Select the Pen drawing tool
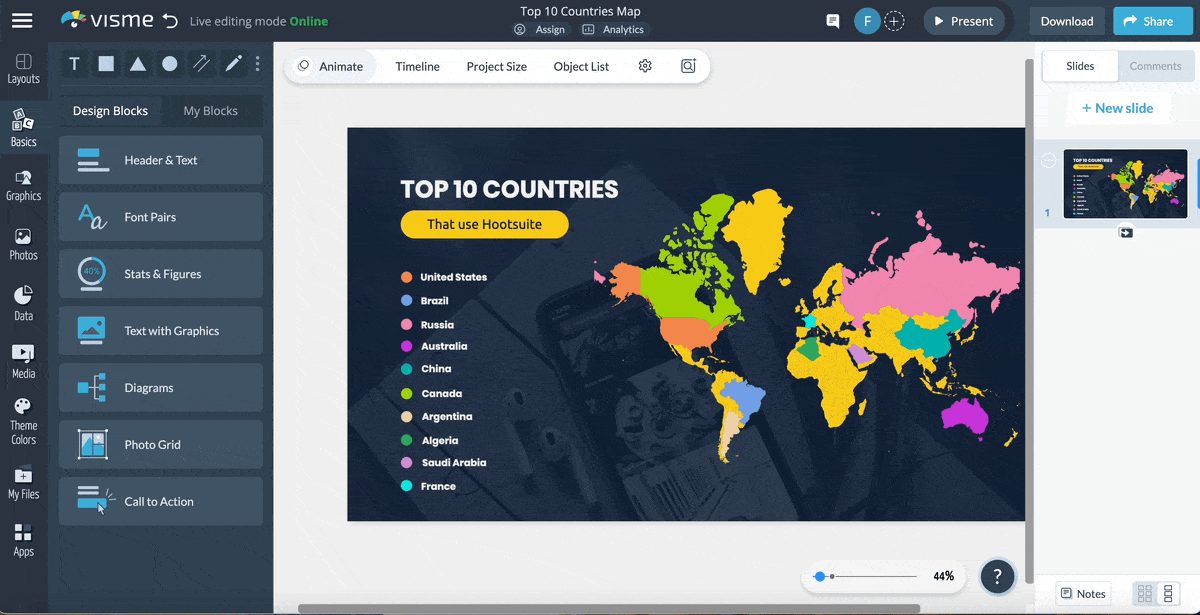 pyautogui.click(x=232, y=63)
